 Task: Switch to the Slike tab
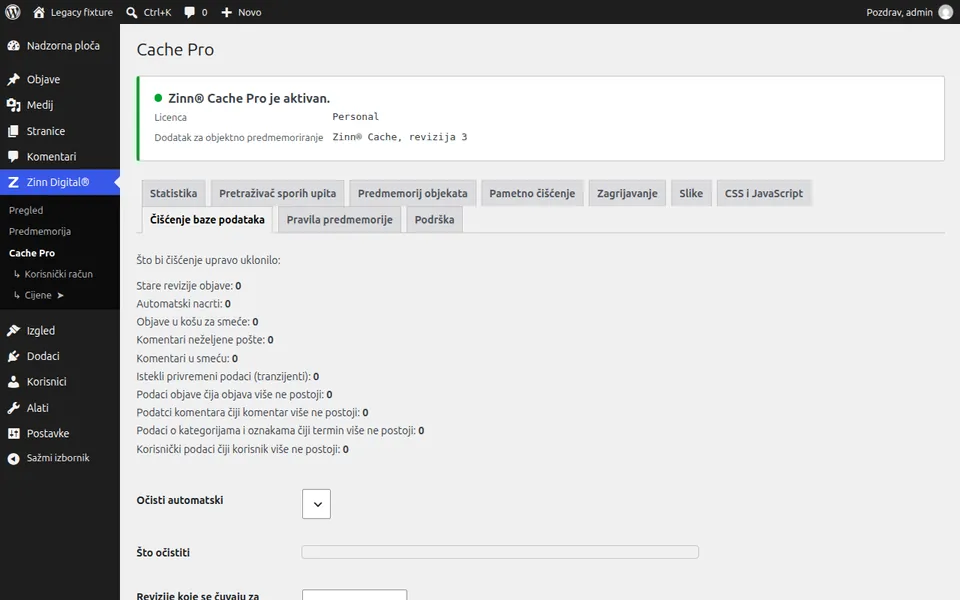pos(691,193)
